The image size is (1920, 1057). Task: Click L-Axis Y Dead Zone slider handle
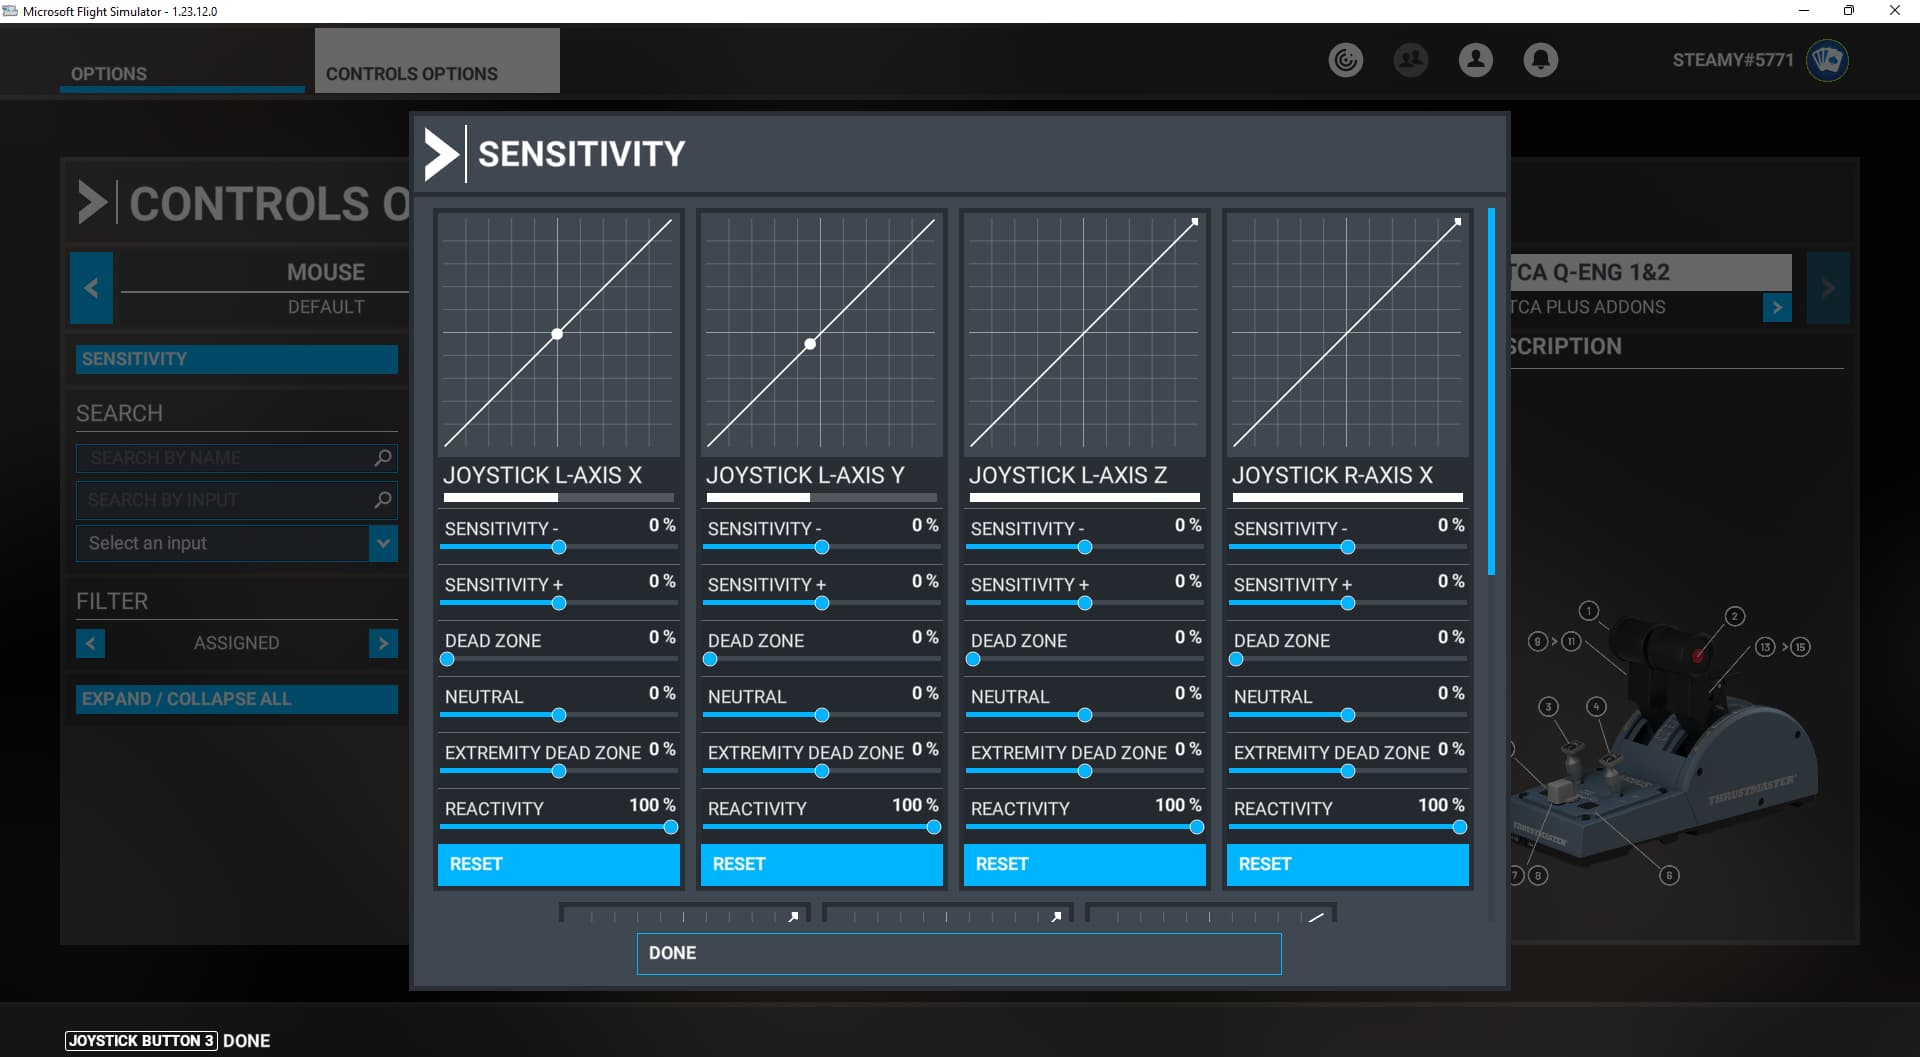tap(710, 659)
